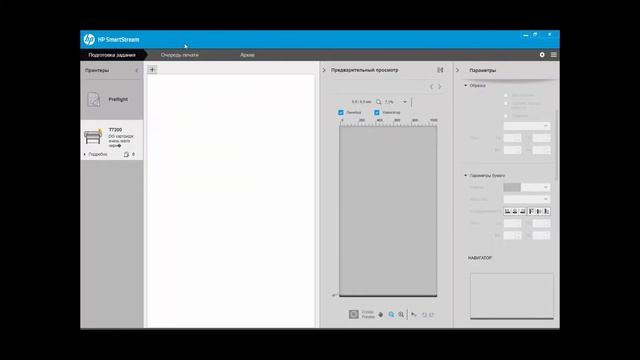The width and height of the screenshot is (640, 360).
Task: Click the gray paper color swatch
Action: pos(512,187)
